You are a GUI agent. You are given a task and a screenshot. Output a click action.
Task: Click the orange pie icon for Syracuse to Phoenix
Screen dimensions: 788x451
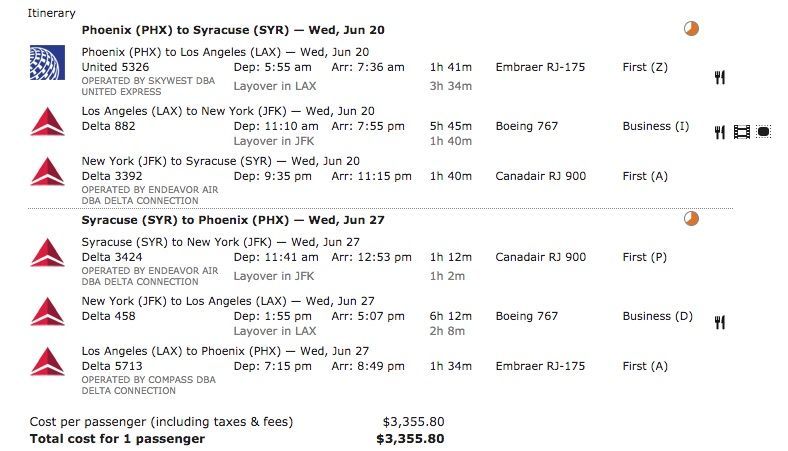(691, 219)
